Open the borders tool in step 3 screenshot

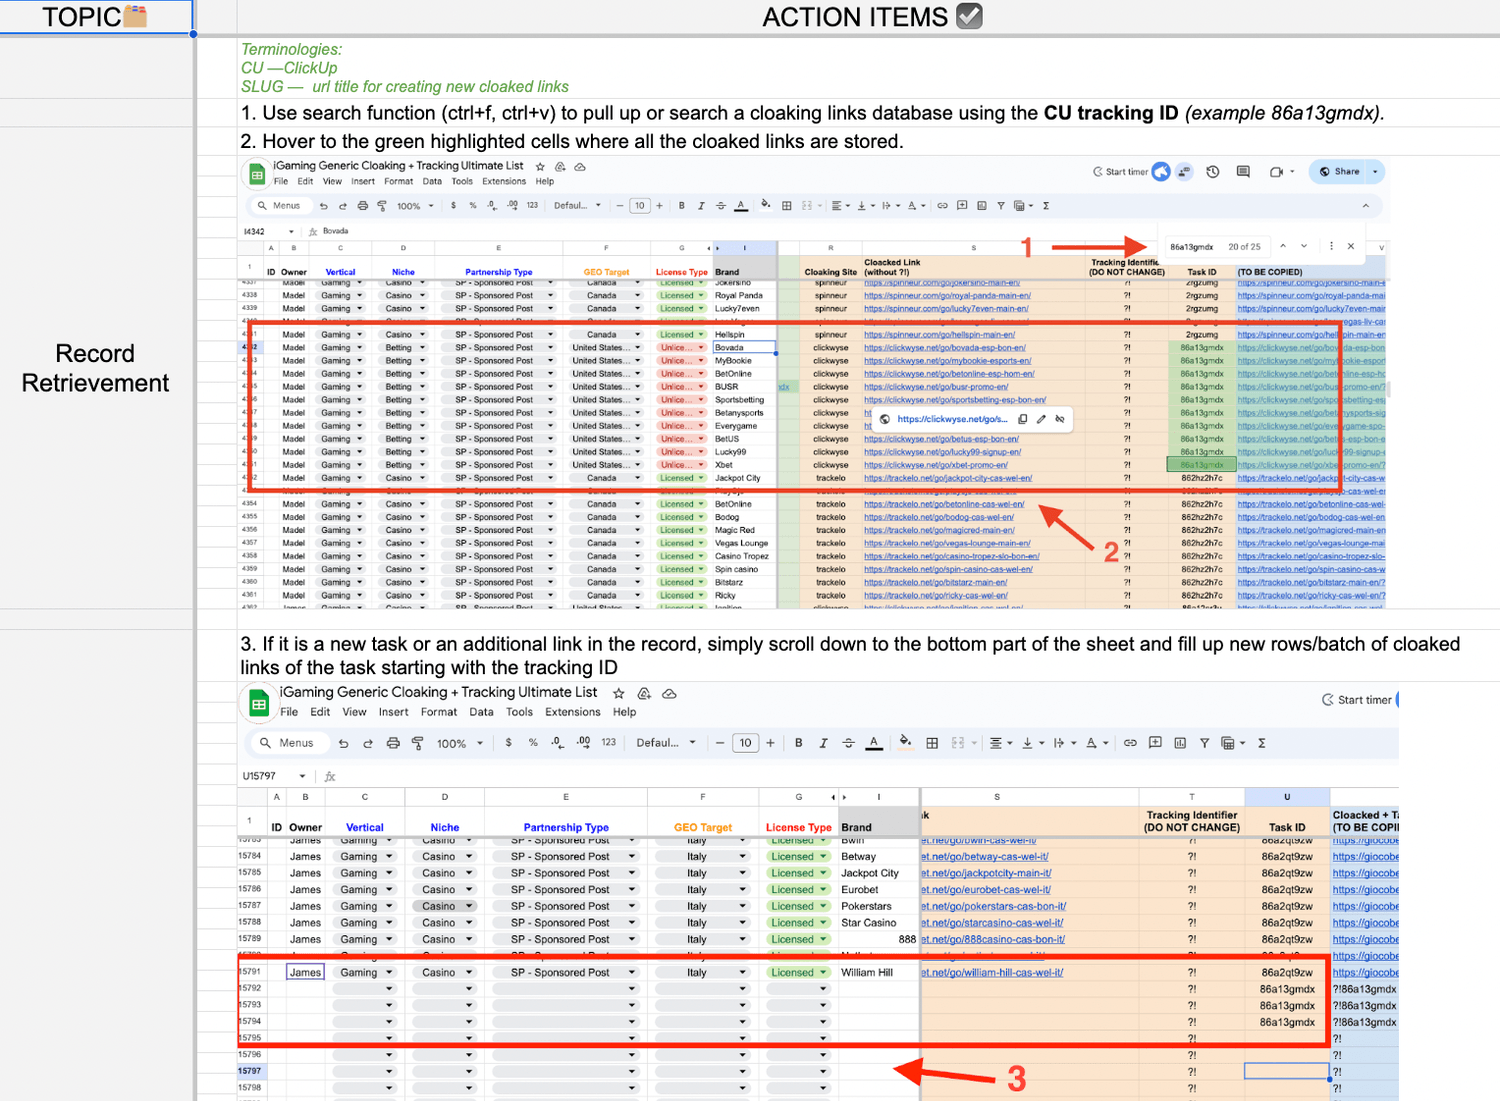(932, 743)
